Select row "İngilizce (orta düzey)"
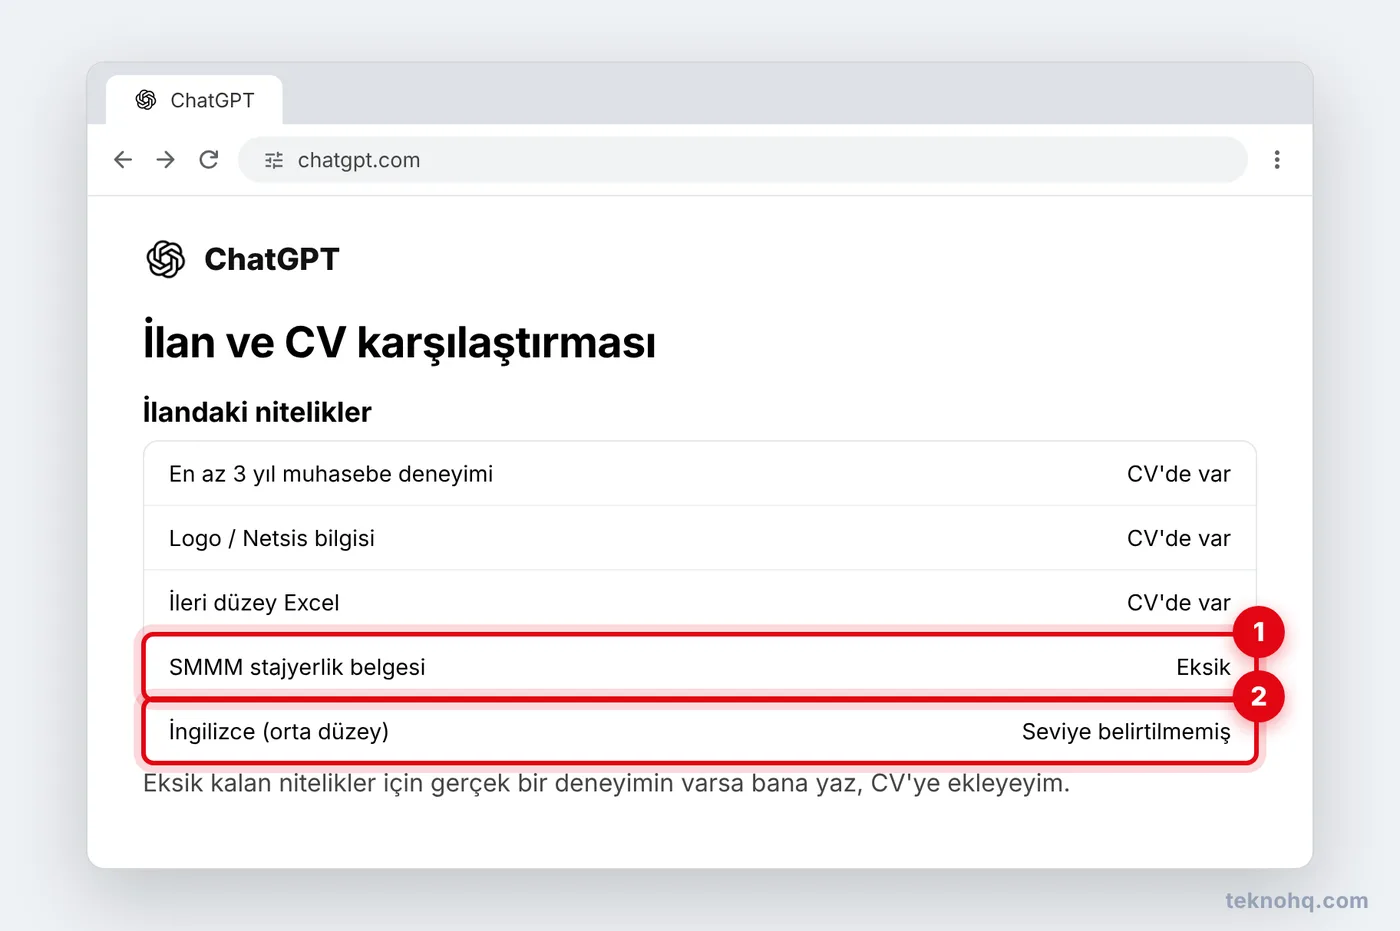The image size is (1400, 931). point(700,731)
